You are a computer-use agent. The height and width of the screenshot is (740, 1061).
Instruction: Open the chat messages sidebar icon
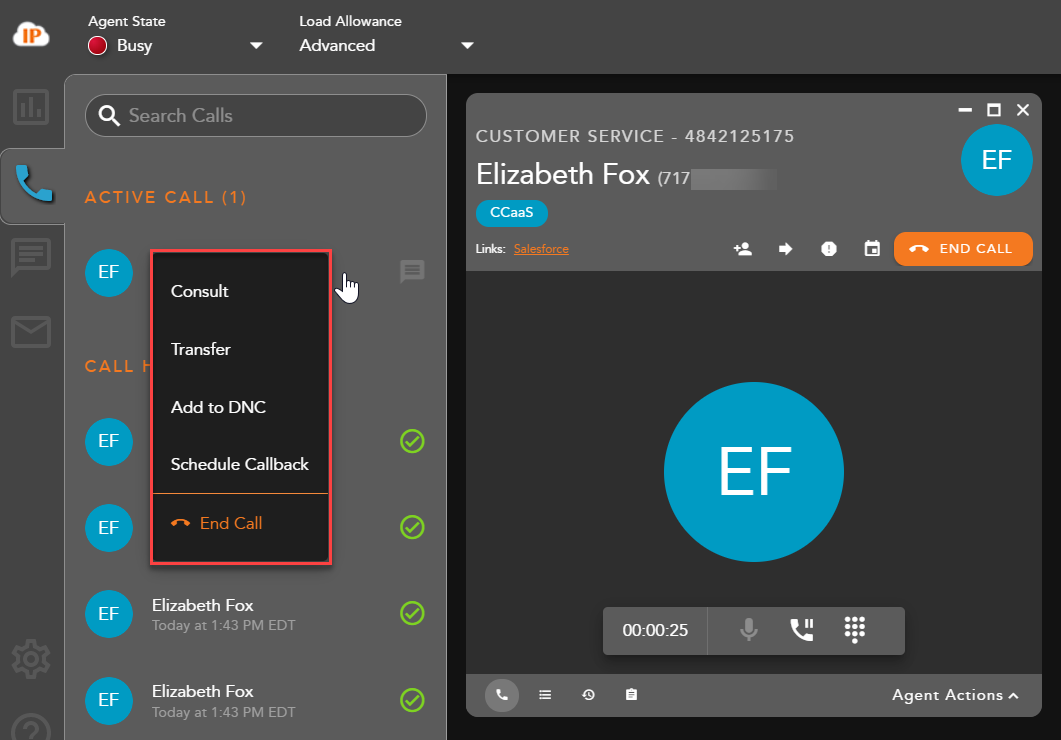click(x=31, y=257)
